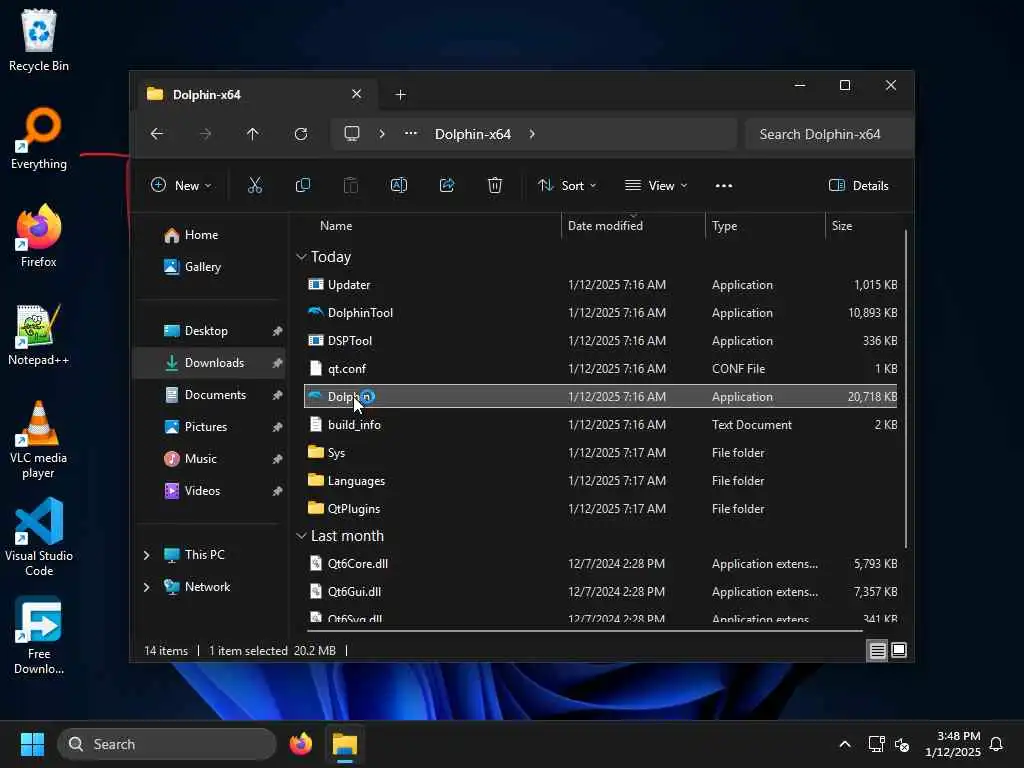Select the Dolphin-x64 tab
Screen dimensions: 1024x768
[255, 95]
